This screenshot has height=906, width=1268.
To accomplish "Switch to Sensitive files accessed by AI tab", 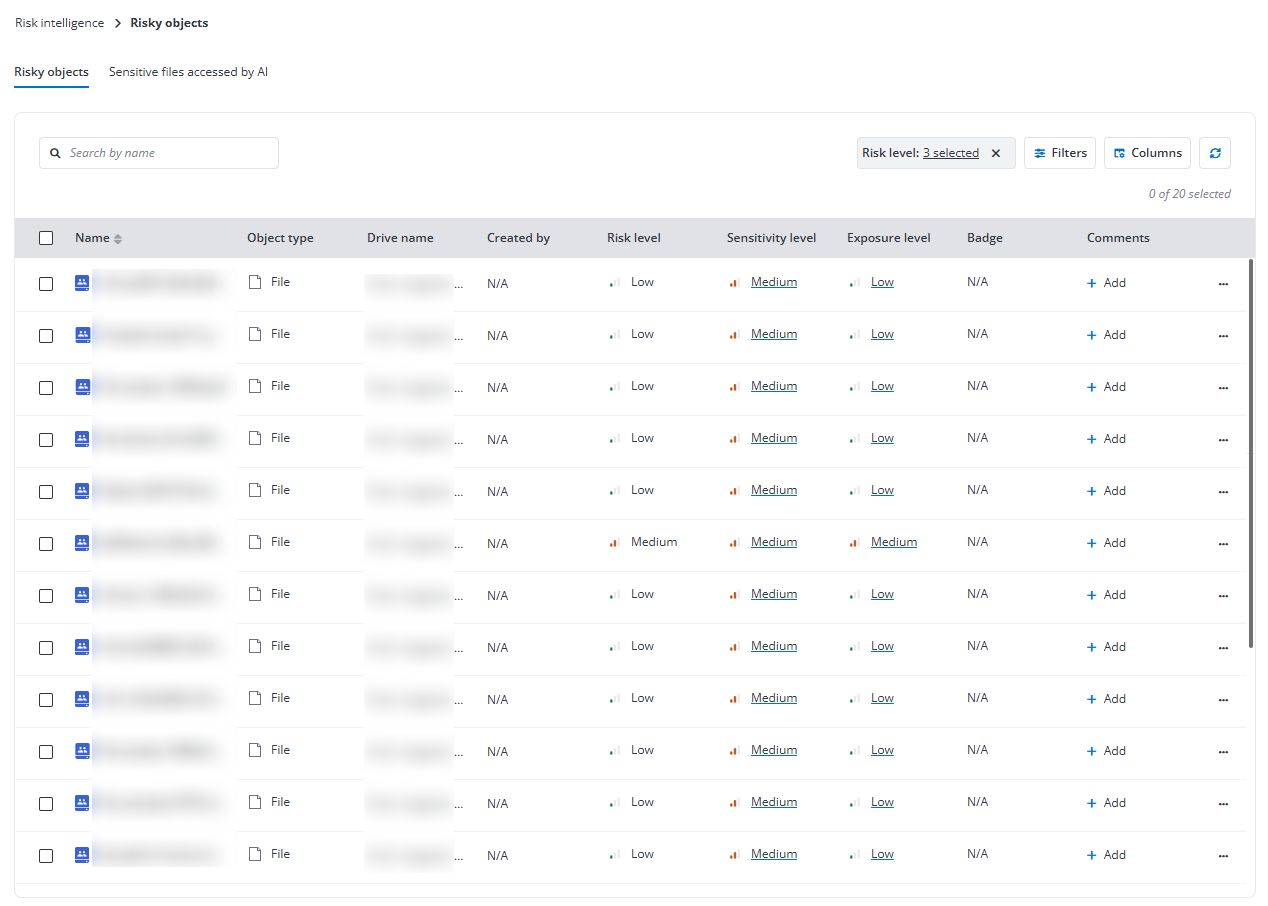I will (x=188, y=72).
